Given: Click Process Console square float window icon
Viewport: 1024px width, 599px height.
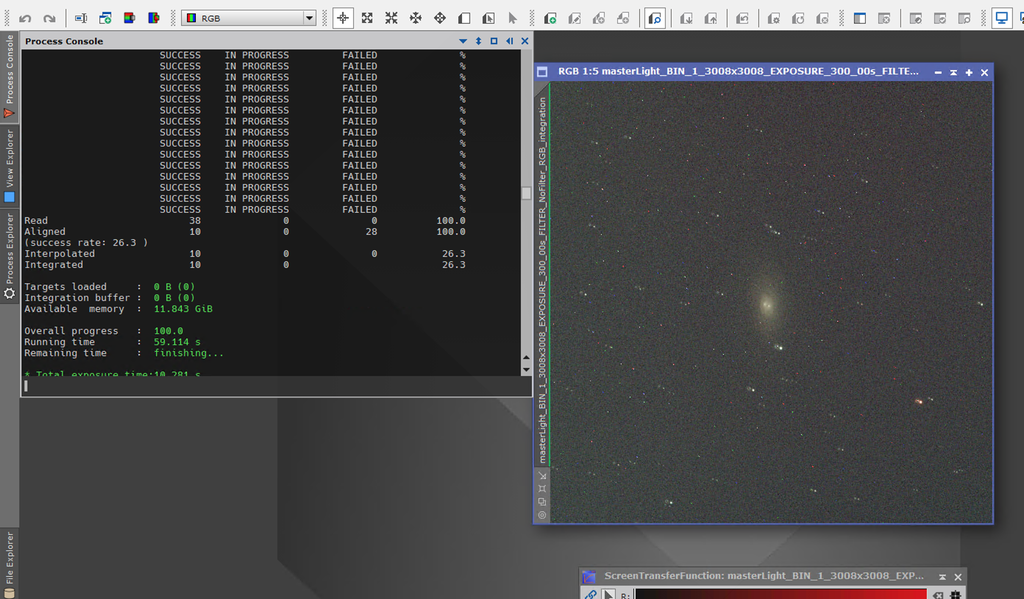Looking at the screenshot, I should (x=494, y=41).
